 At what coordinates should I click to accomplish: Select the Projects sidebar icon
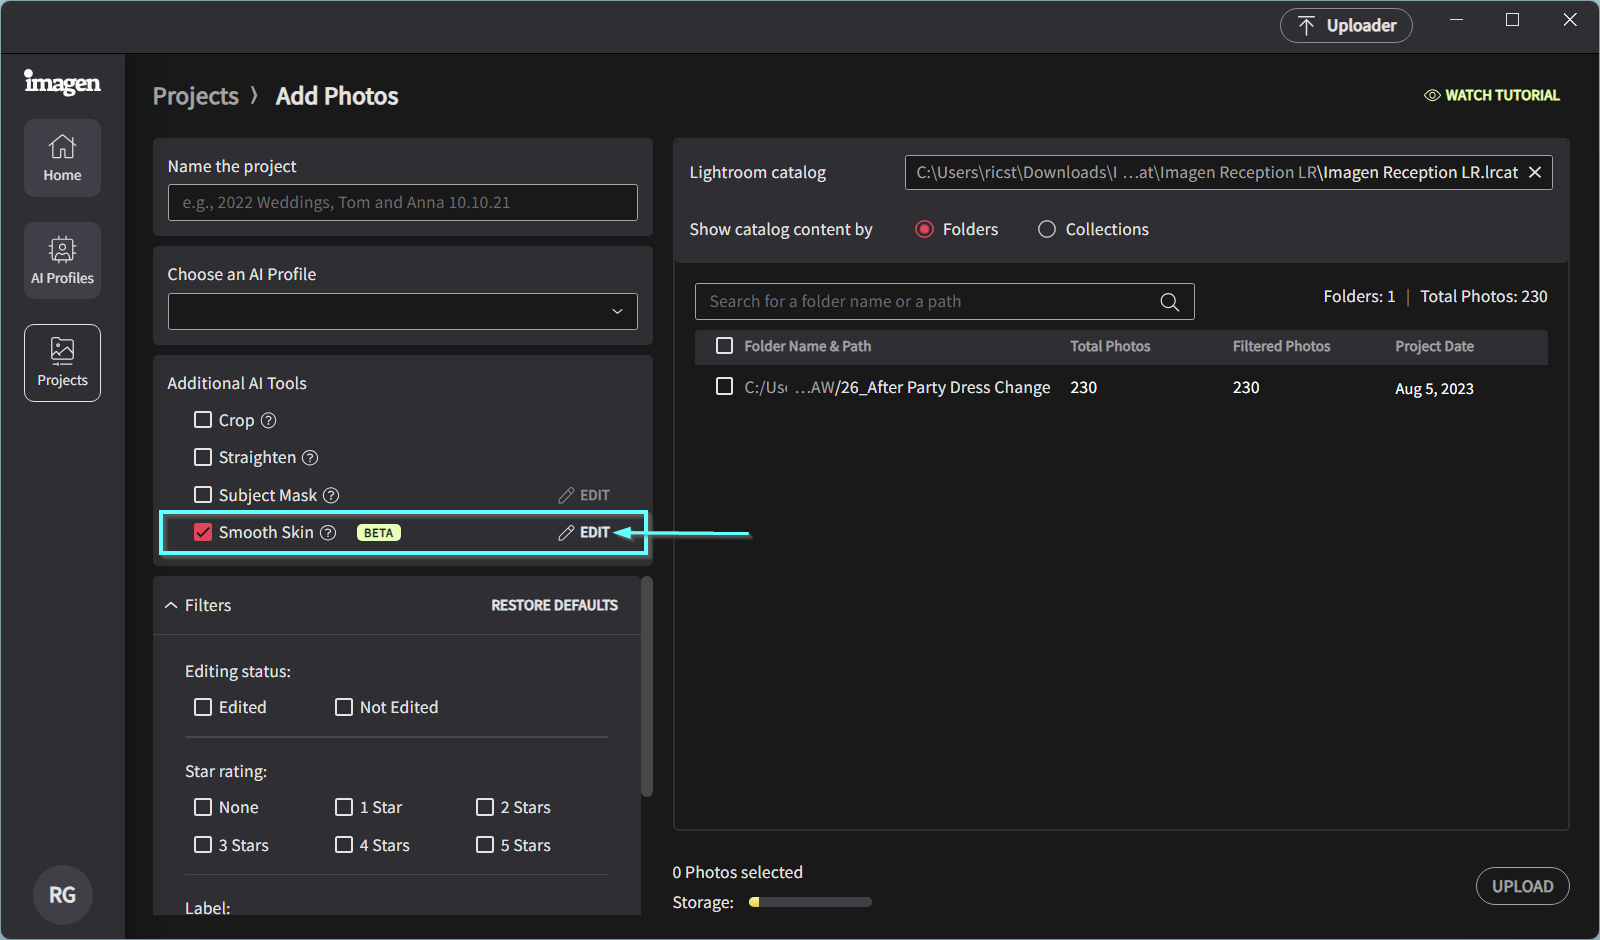[x=62, y=363]
